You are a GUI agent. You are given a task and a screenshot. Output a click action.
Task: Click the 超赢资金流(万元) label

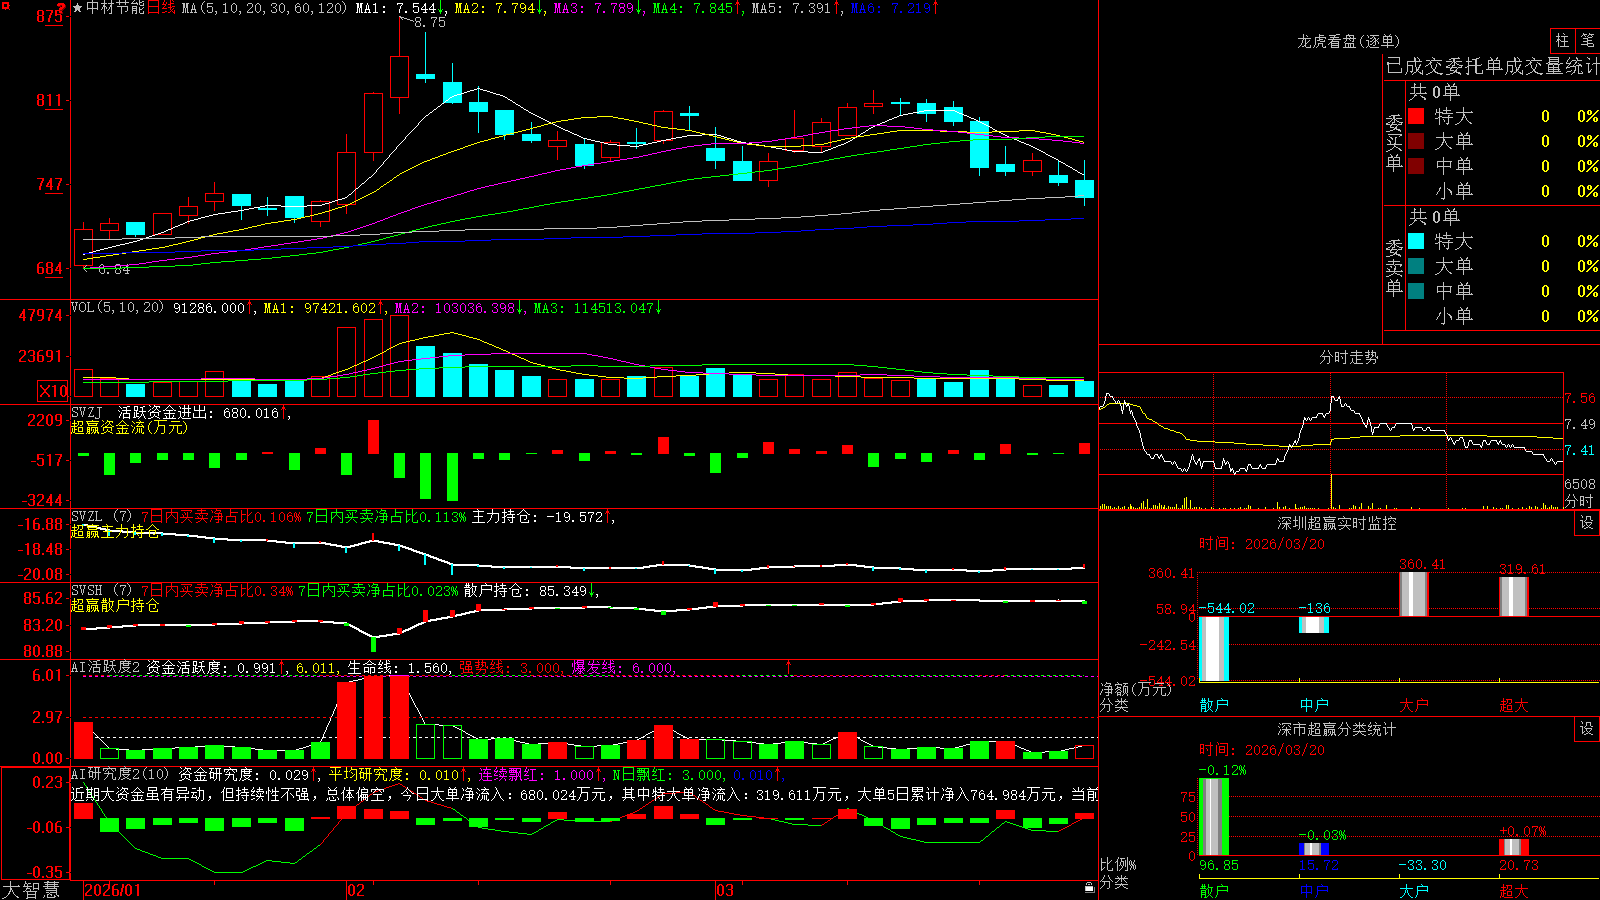coord(129,427)
